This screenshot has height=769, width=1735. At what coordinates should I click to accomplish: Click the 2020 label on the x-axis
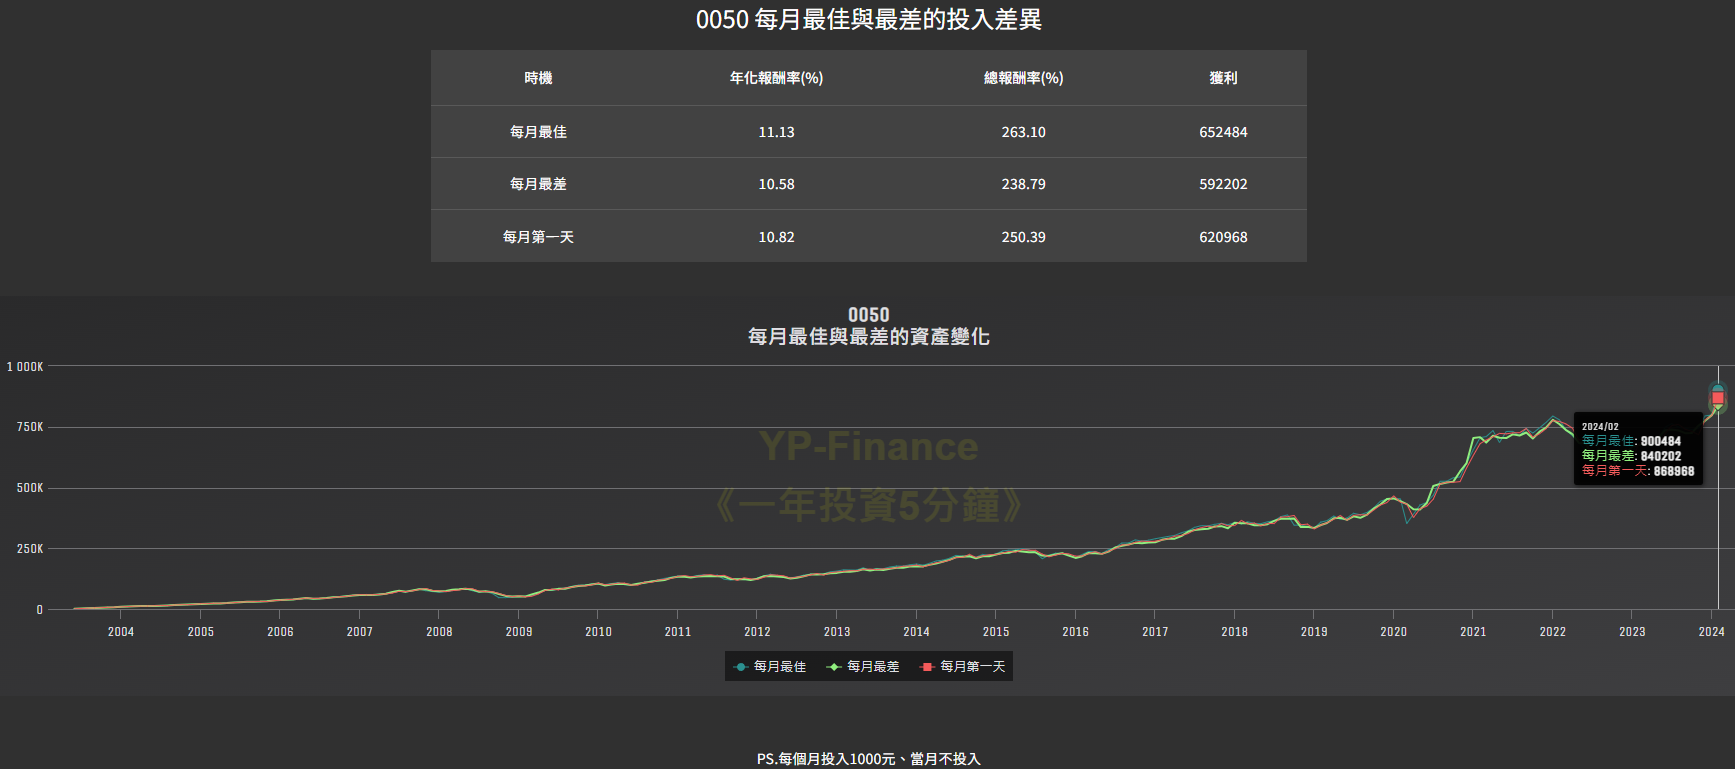click(x=1393, y=632)
